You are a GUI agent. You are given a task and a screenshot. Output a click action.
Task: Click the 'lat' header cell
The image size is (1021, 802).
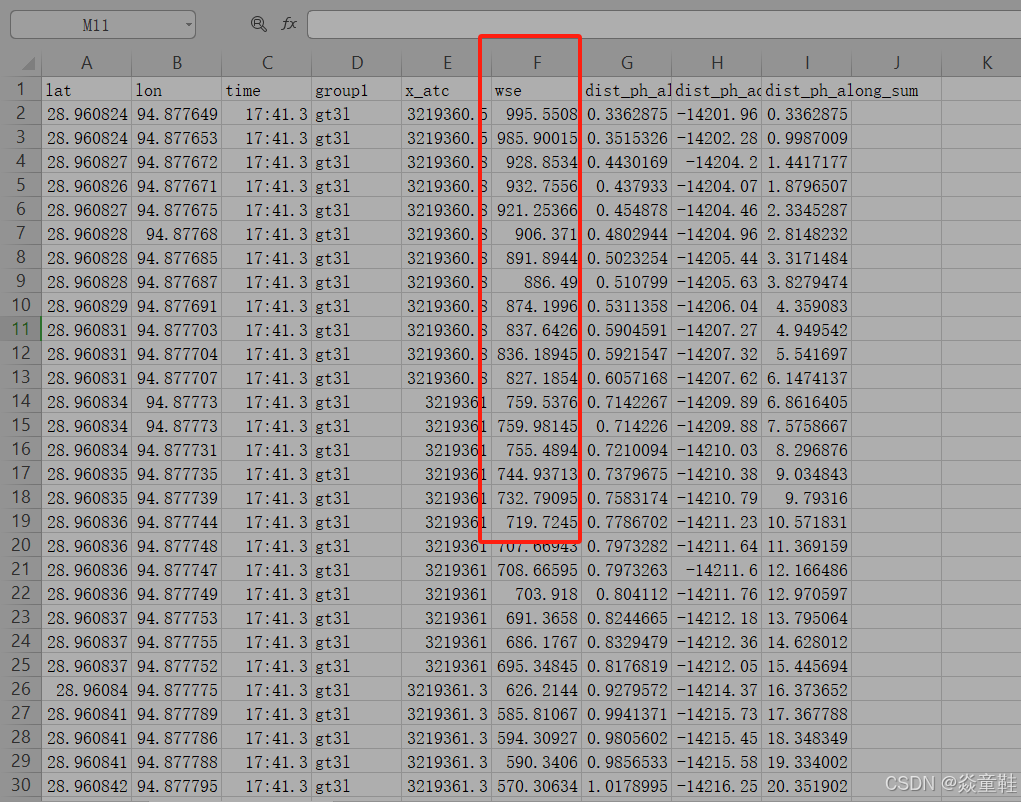[87, 90]
